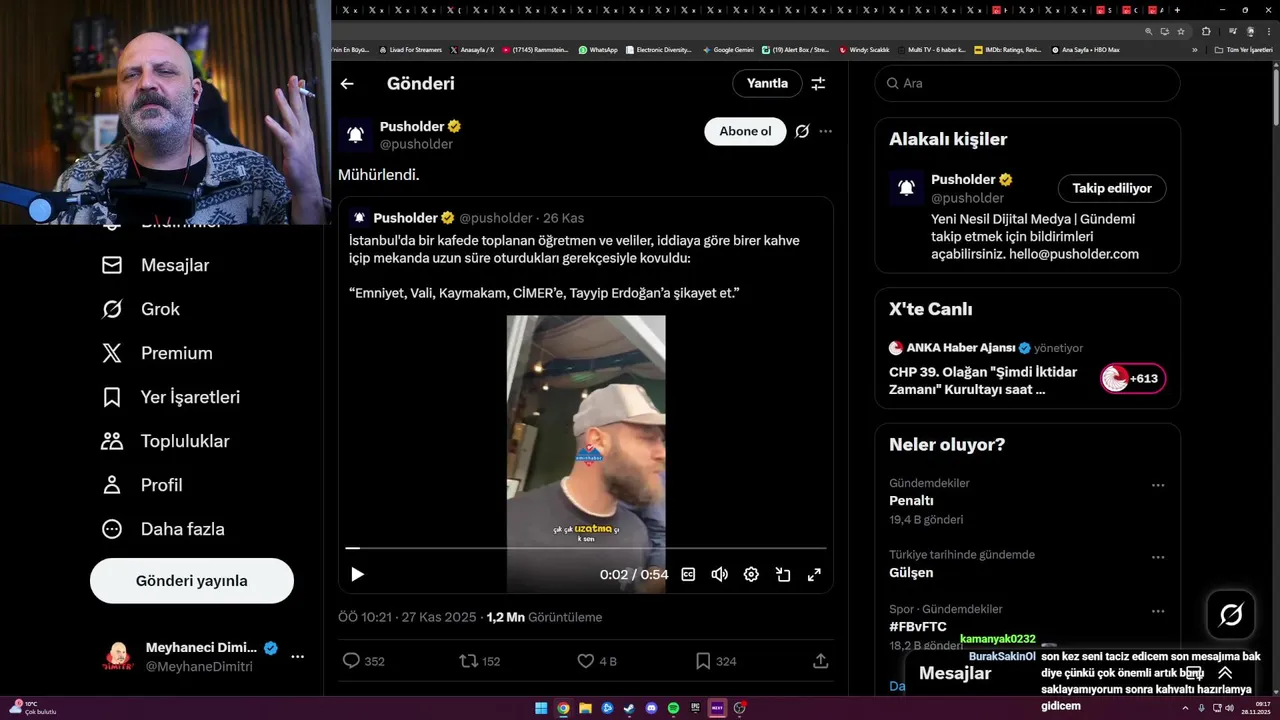This screenshot has height=720, width=1280.
Task: Click the +613 listeners badge
Action: click(1133, 379)
